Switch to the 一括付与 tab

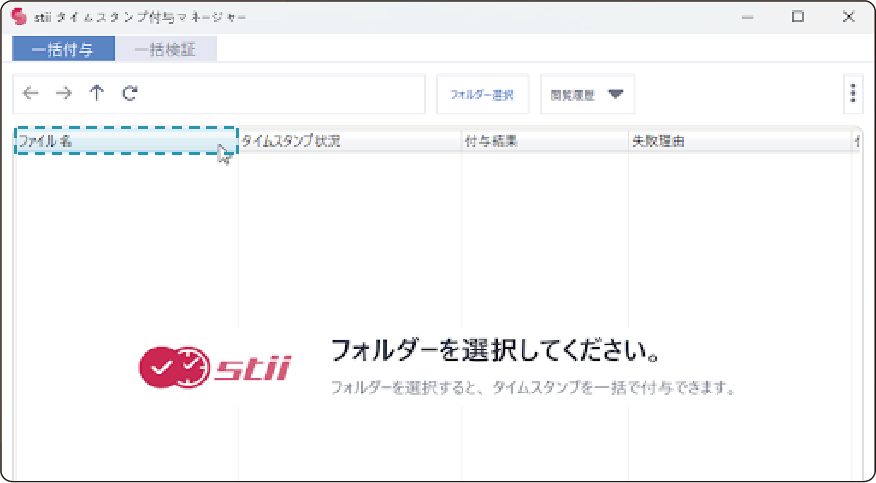64,49
